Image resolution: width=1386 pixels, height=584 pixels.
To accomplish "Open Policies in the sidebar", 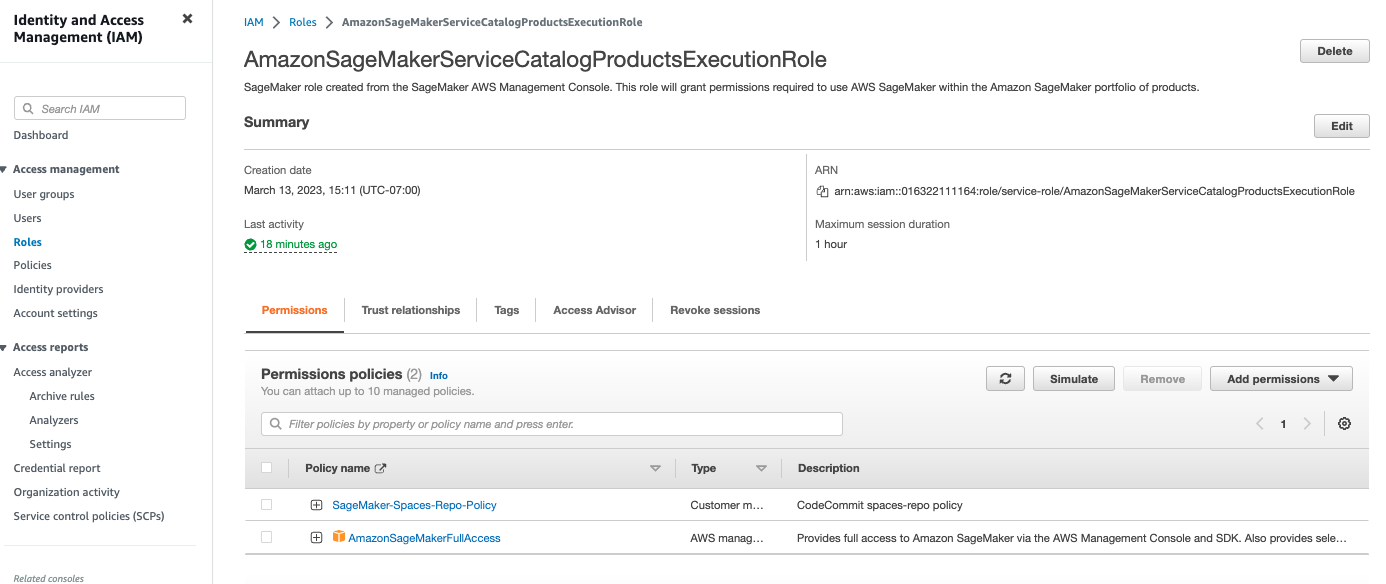I will pos(32,265).
